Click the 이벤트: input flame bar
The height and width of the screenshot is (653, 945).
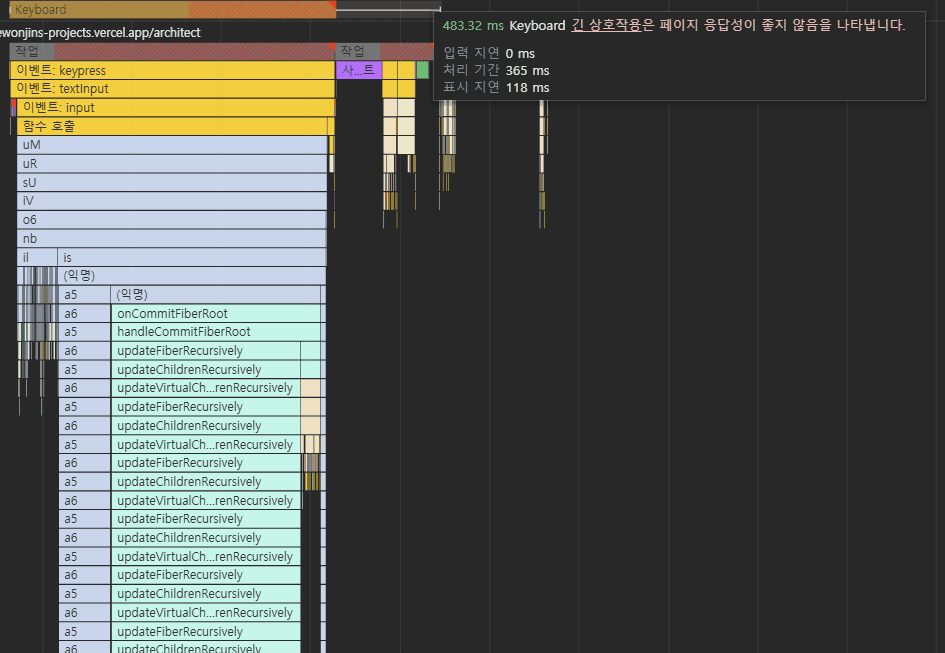pos(175,108)
